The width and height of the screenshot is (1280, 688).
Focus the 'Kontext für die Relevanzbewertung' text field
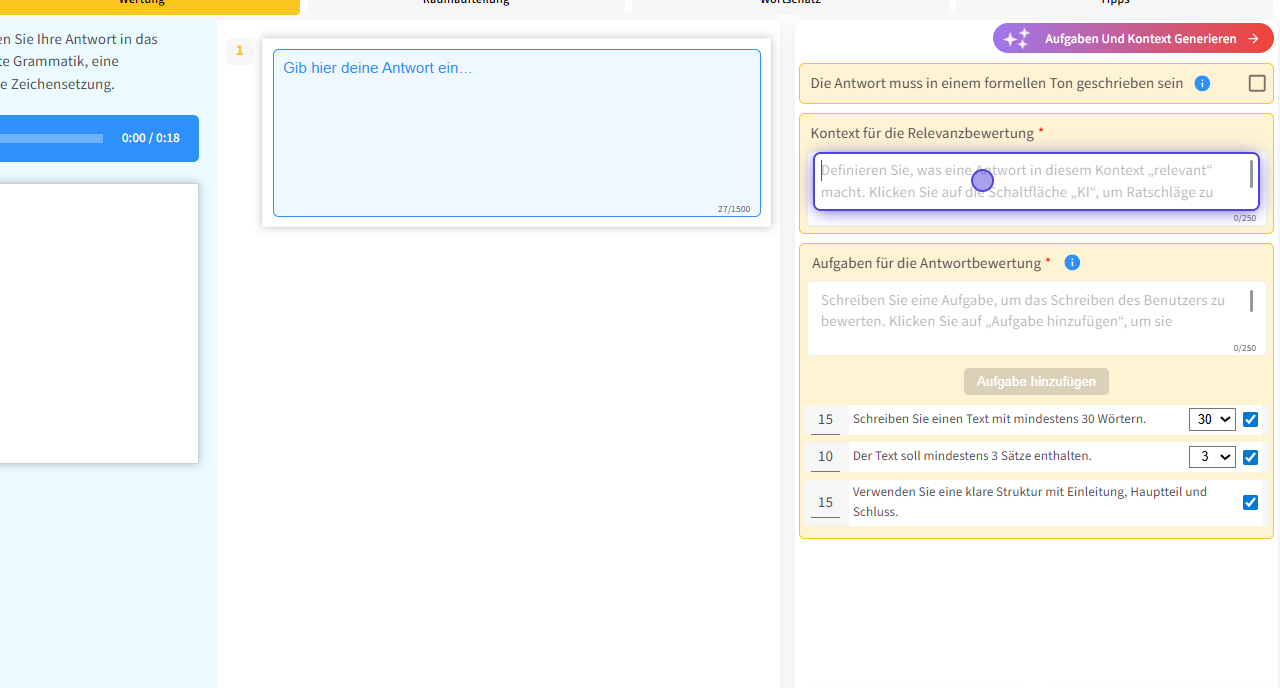pyautogui.click(x=1032, y=181)
